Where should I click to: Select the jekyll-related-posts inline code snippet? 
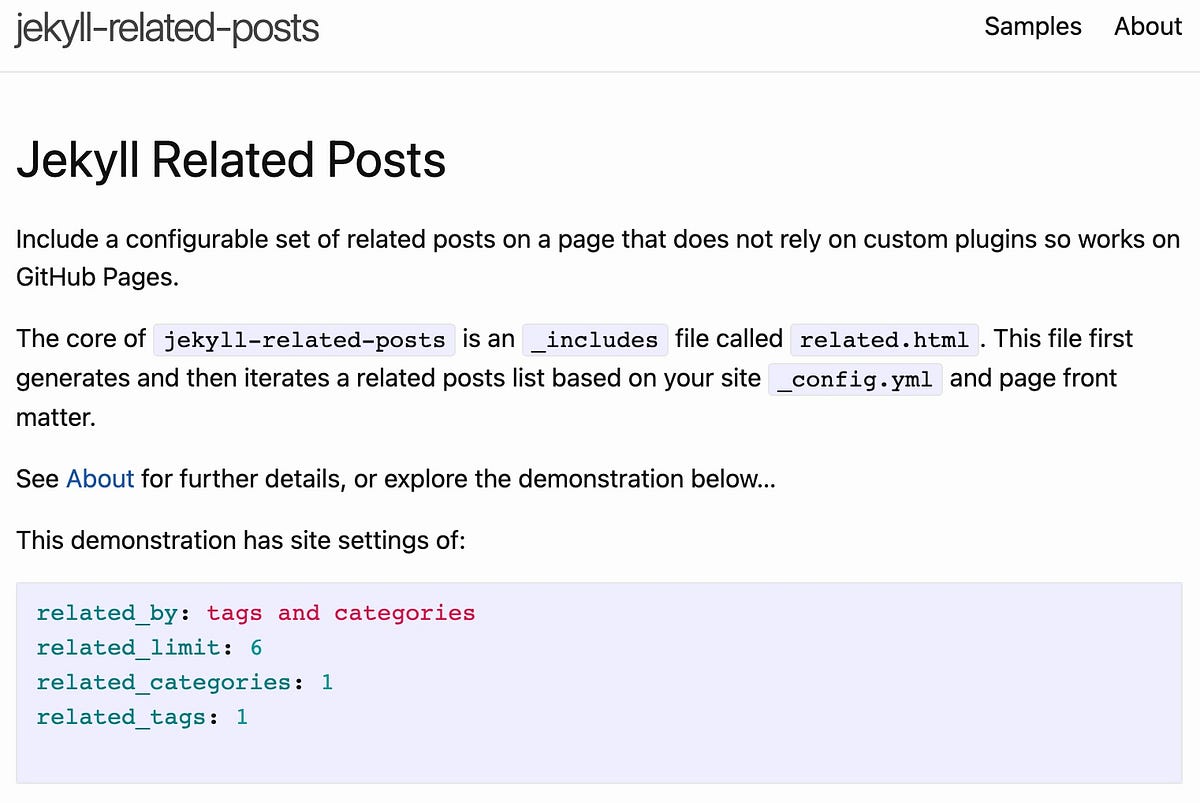pyautogui.click(x=303, y=340)
